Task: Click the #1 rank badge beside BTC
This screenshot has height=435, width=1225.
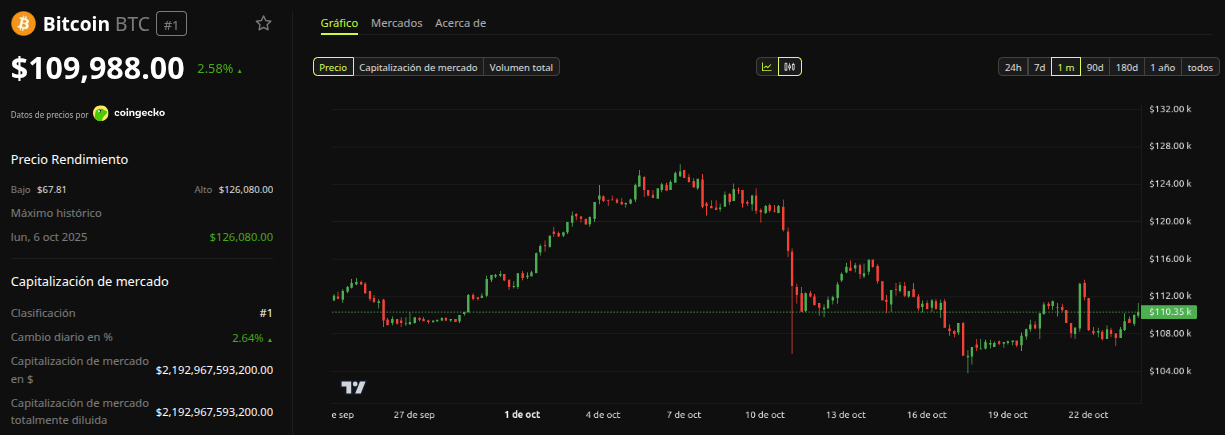Action: click(171, 24)
